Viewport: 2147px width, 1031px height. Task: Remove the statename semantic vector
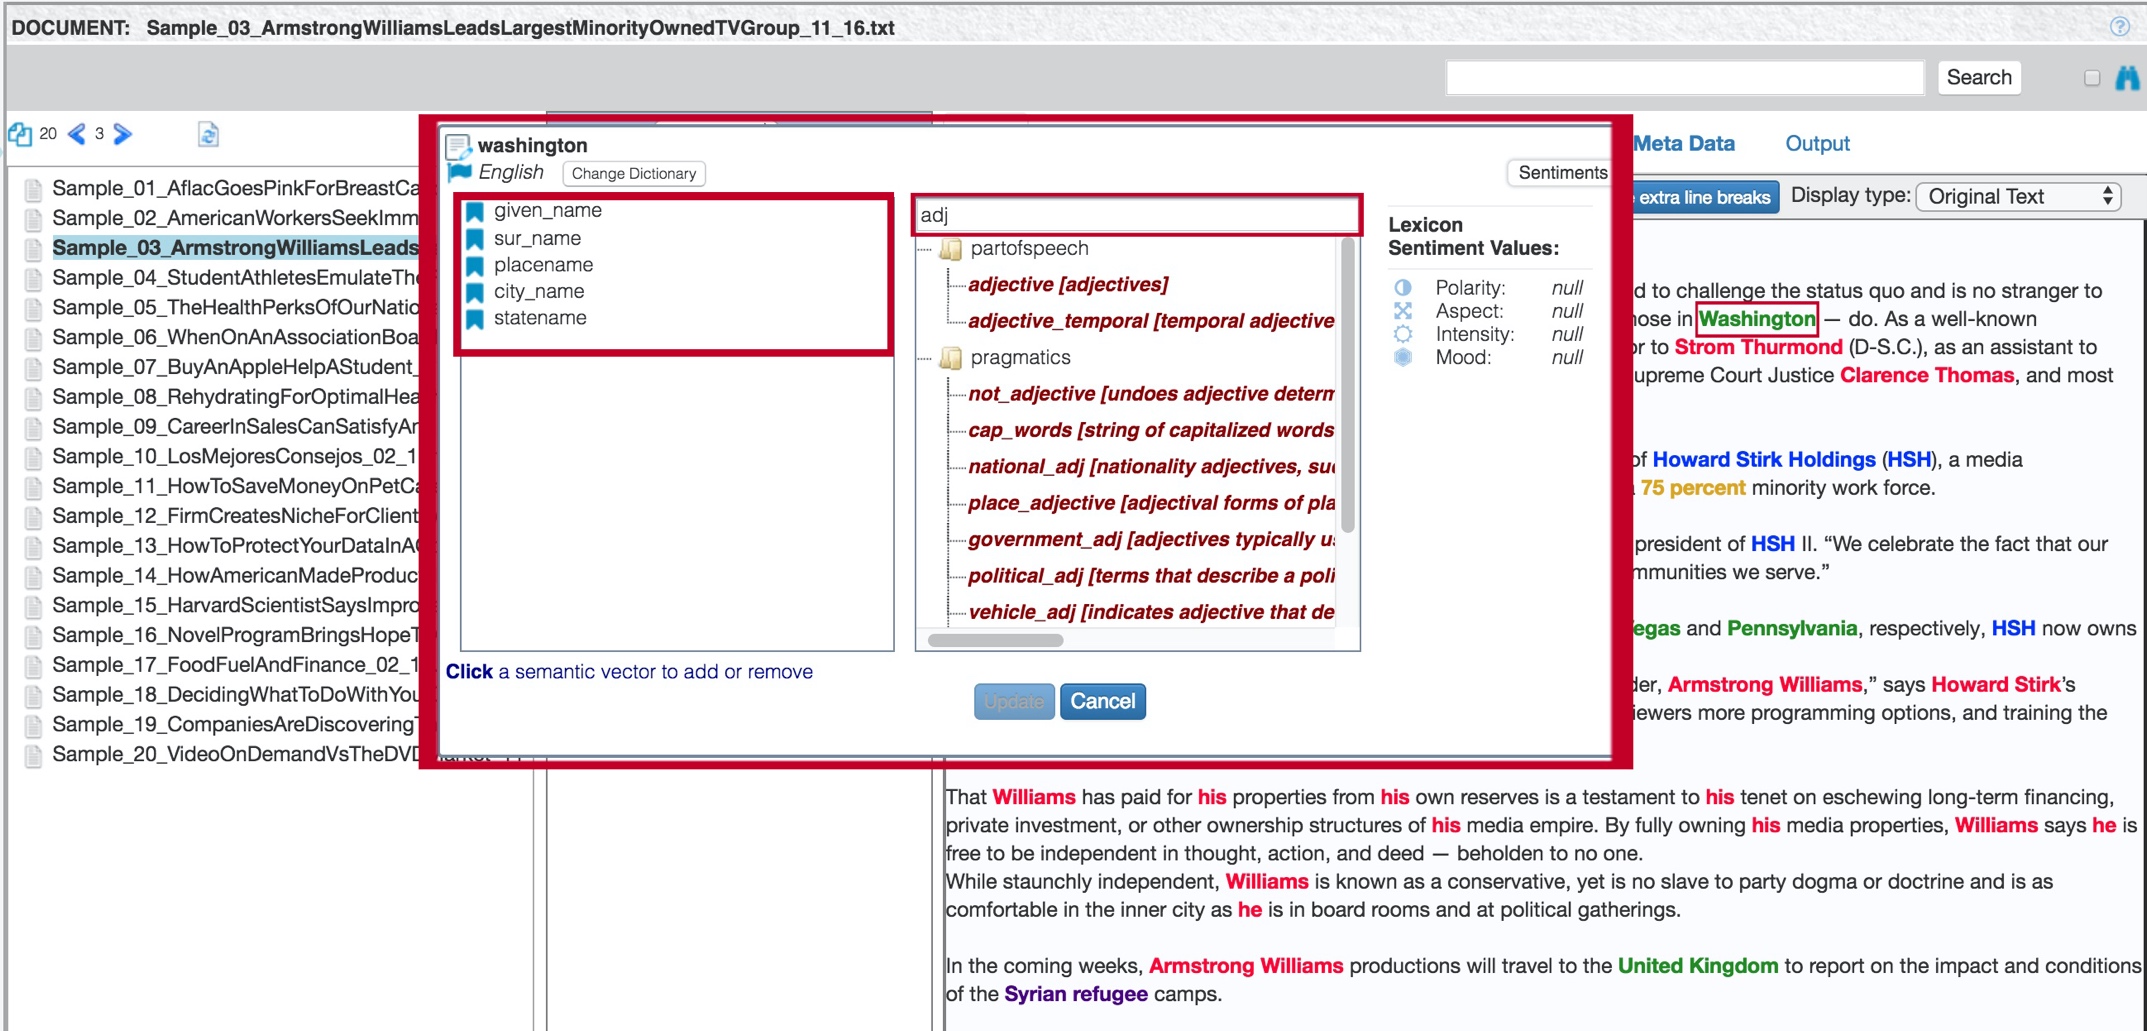click(539, 318)
